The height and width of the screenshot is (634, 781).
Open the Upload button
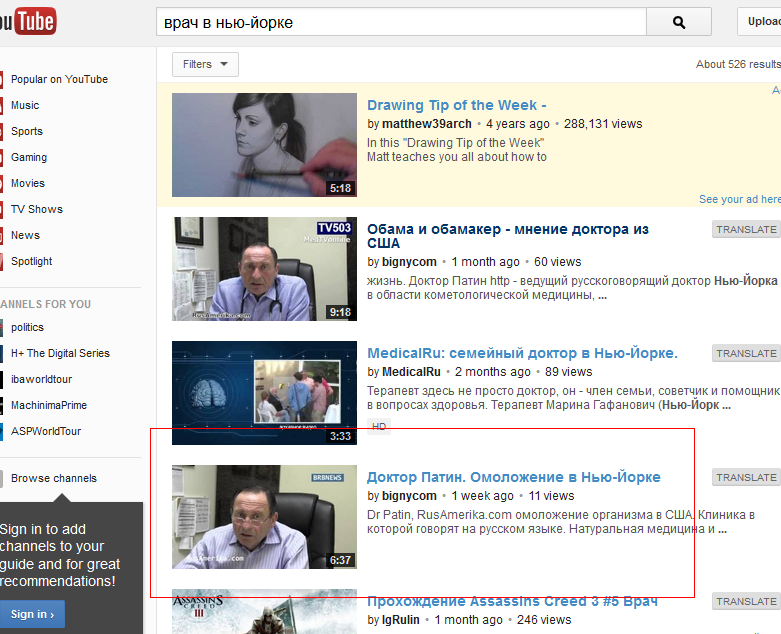761,21
